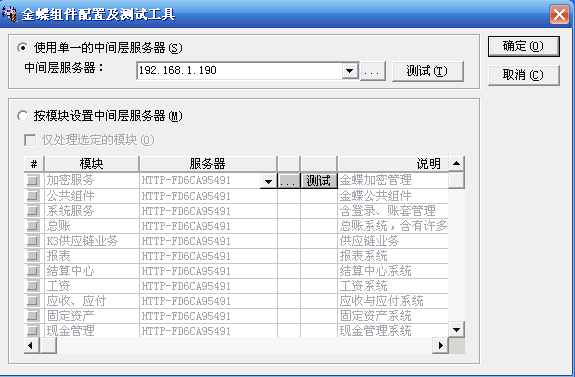Viewport: 575px width, 377px height.
Task: Select the 结算中心 module cell
Action: (x=92, y=271)
